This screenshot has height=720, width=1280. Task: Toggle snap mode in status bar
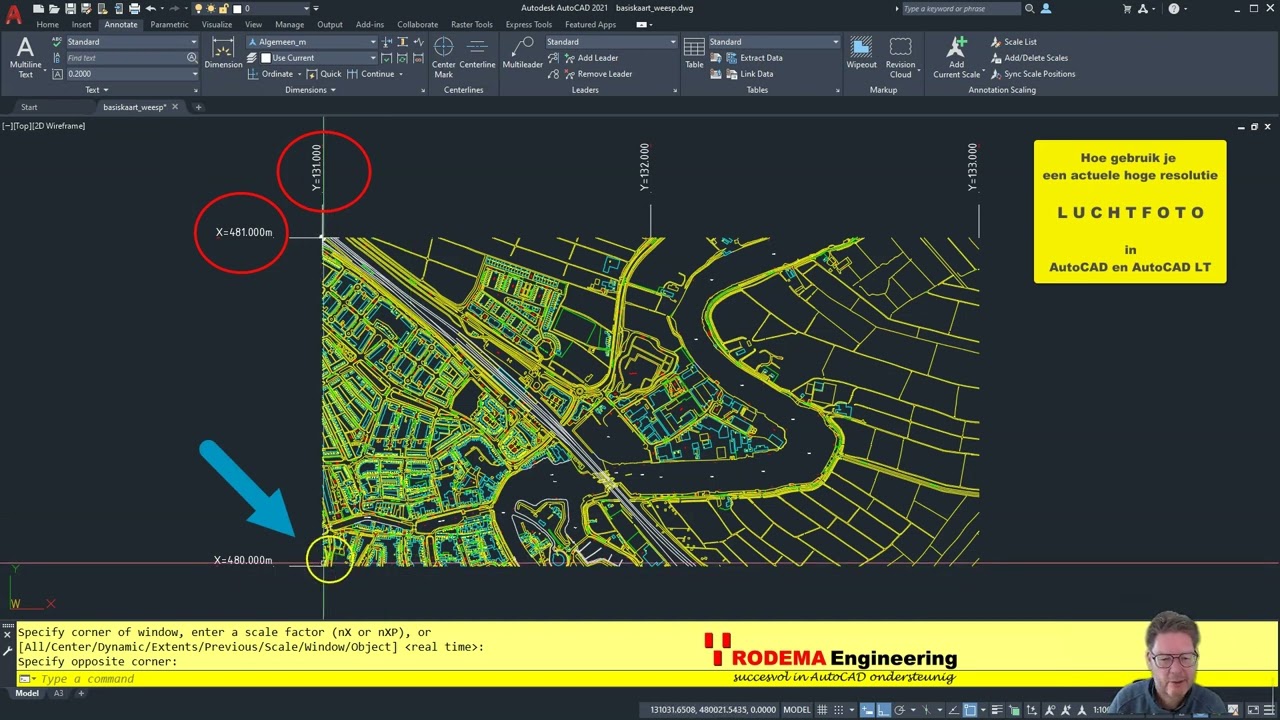839,710
